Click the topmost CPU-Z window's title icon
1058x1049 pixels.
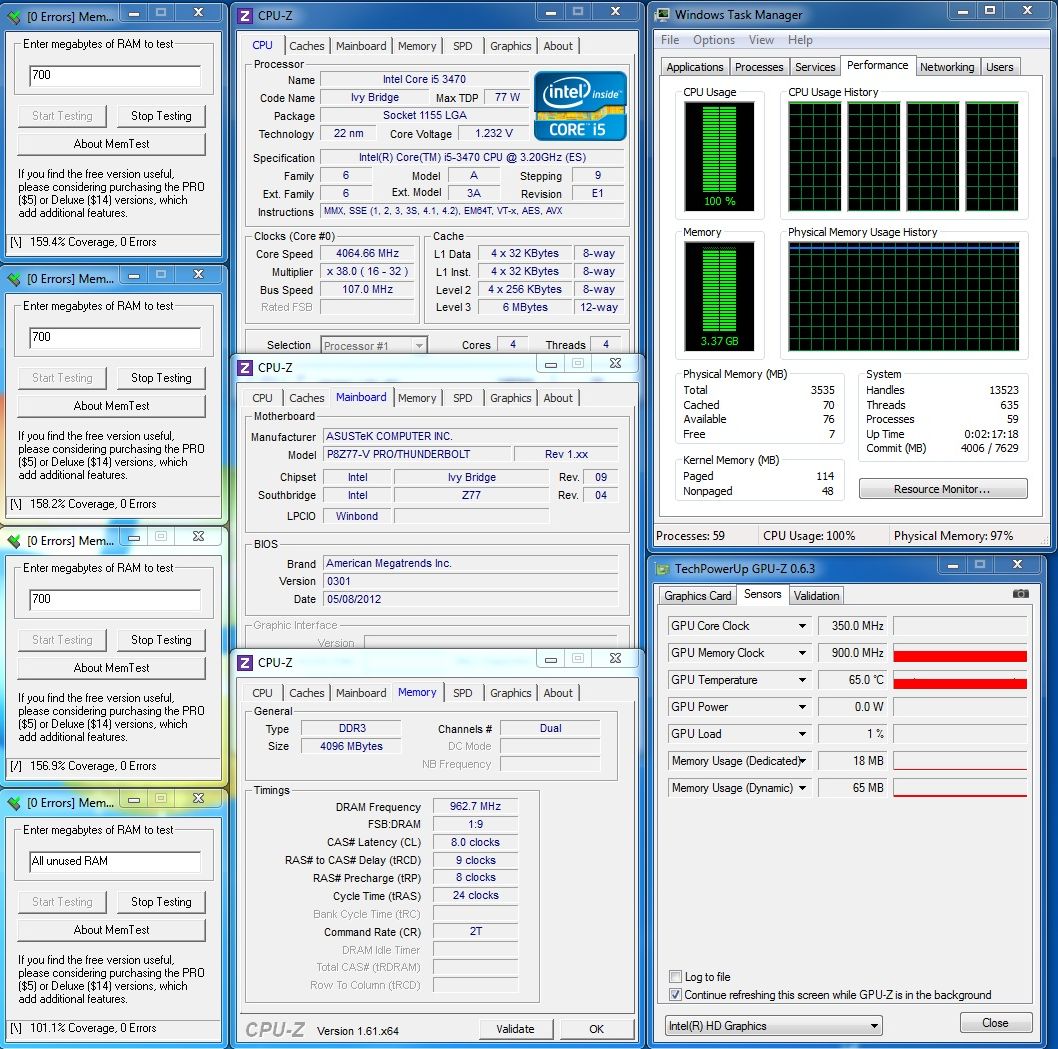[x=245, y=15]
